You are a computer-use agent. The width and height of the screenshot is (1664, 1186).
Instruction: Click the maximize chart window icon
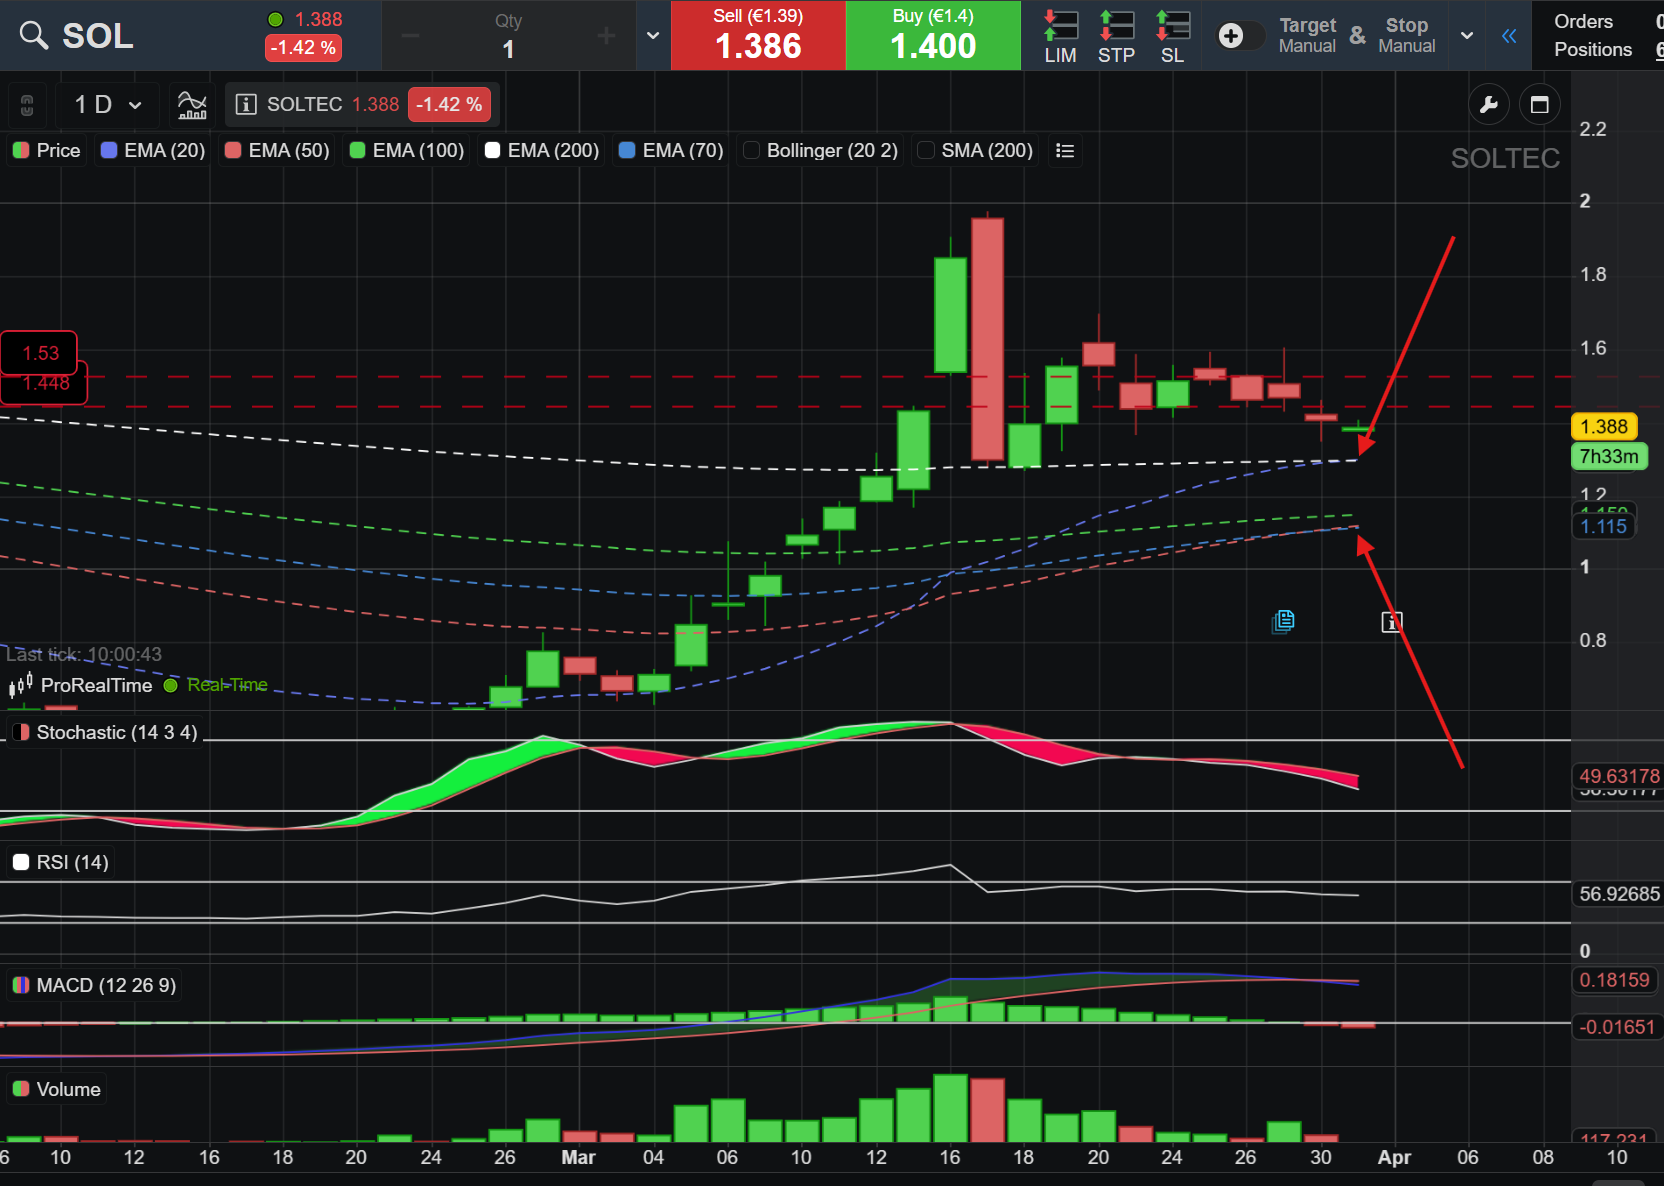click(x=1540, y=104)
